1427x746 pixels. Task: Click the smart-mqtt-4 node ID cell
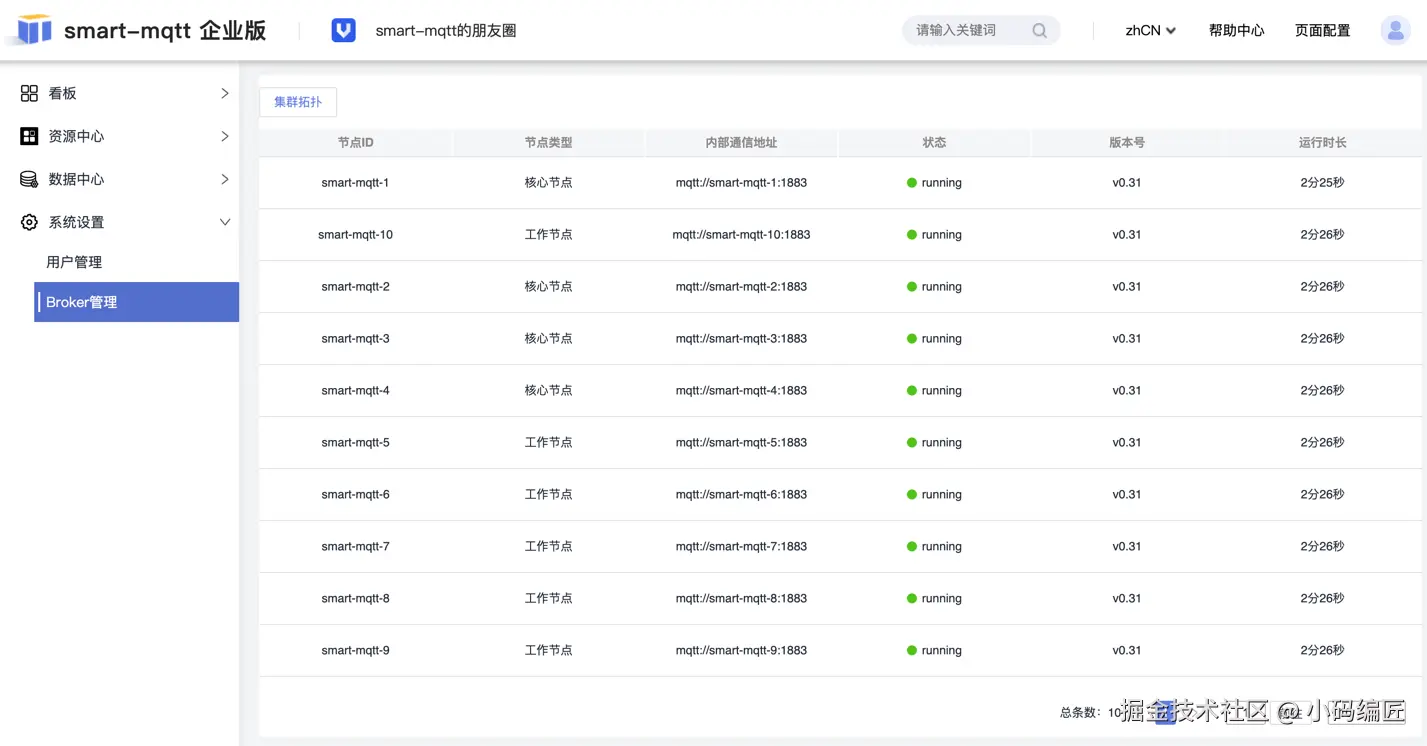(355, 391)
